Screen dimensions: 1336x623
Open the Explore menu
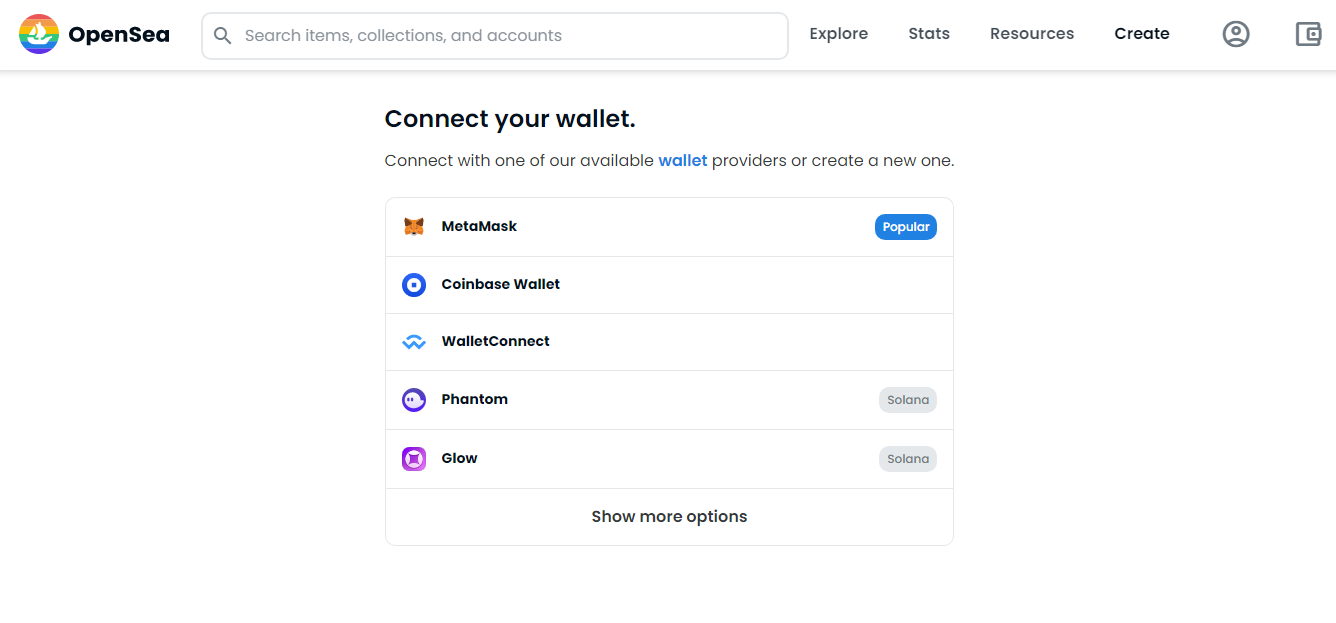click(838, 34)
